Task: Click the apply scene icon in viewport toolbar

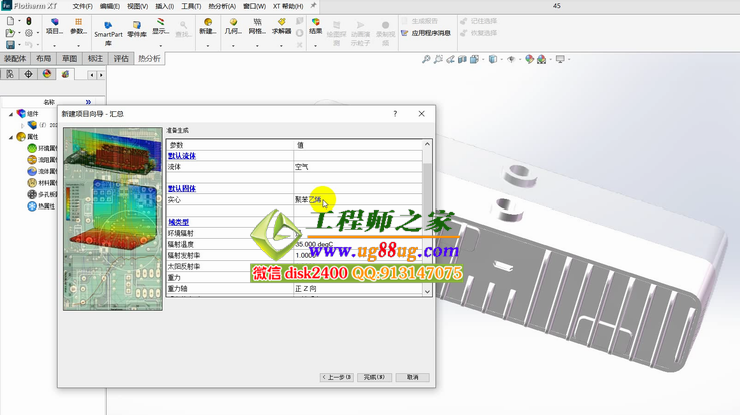Action: pos(541,59)
